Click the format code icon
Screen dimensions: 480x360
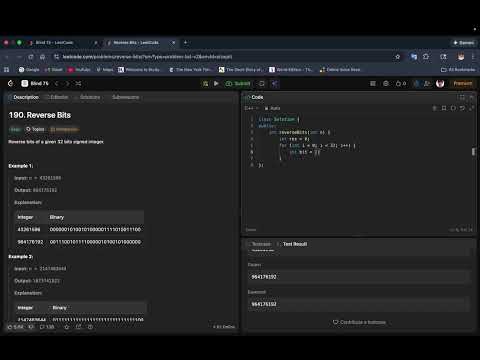[x=434, y=108]
